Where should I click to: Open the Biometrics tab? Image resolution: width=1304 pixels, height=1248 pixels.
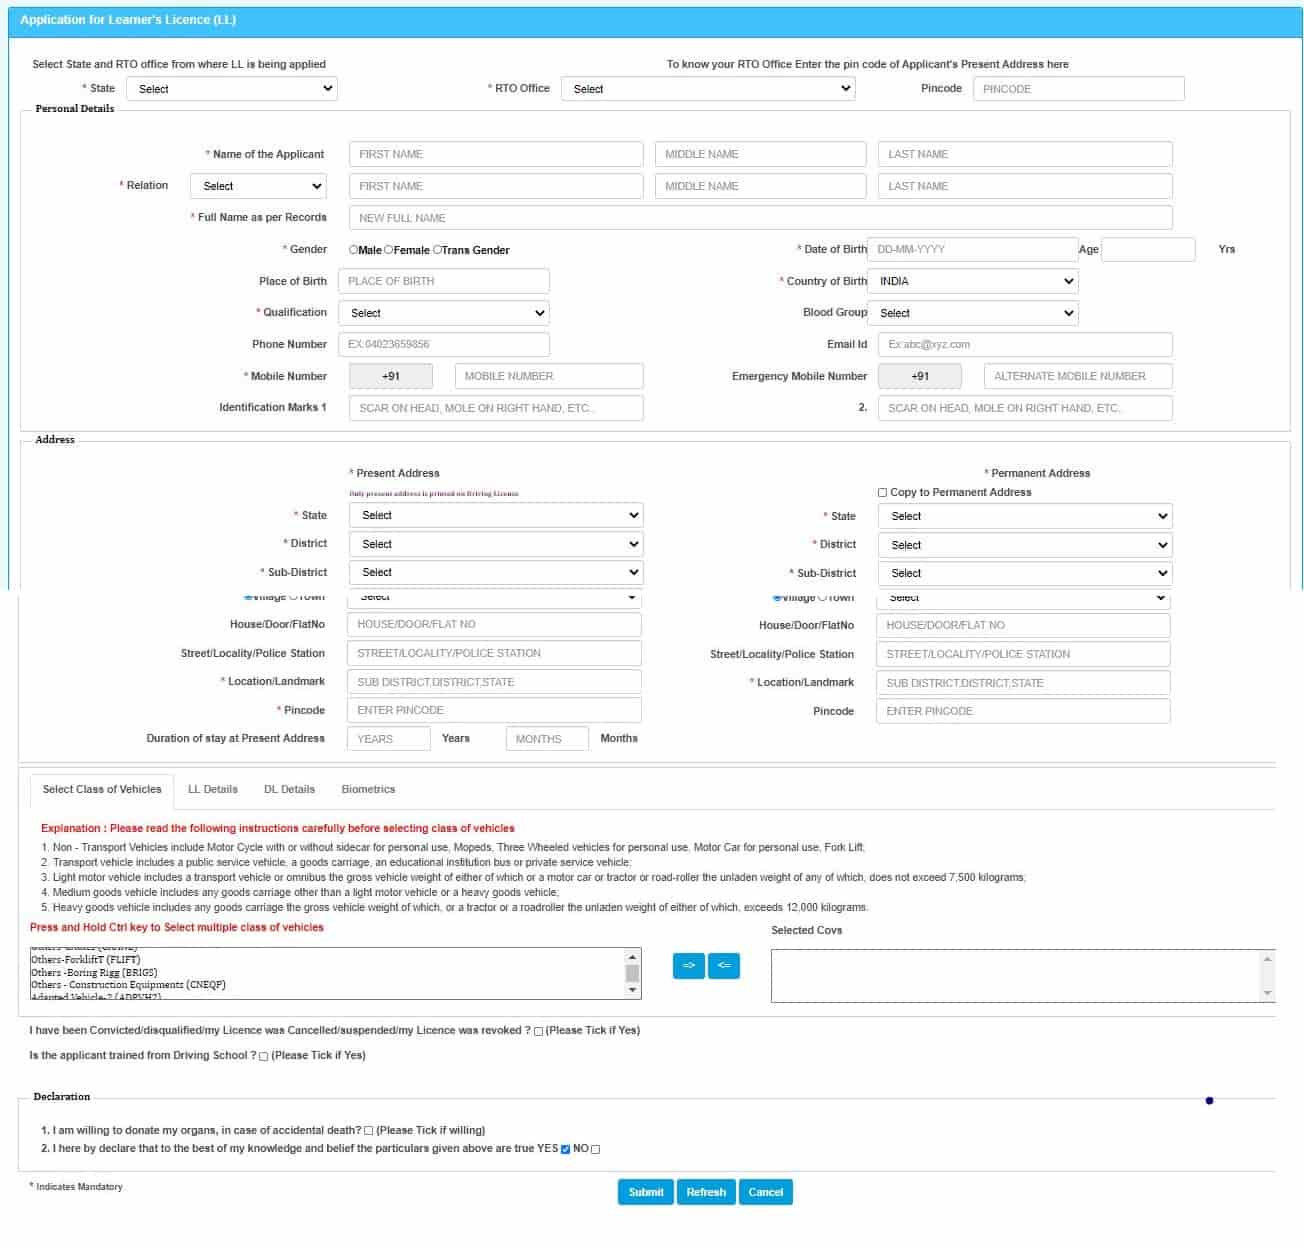[x=368, y=790]
